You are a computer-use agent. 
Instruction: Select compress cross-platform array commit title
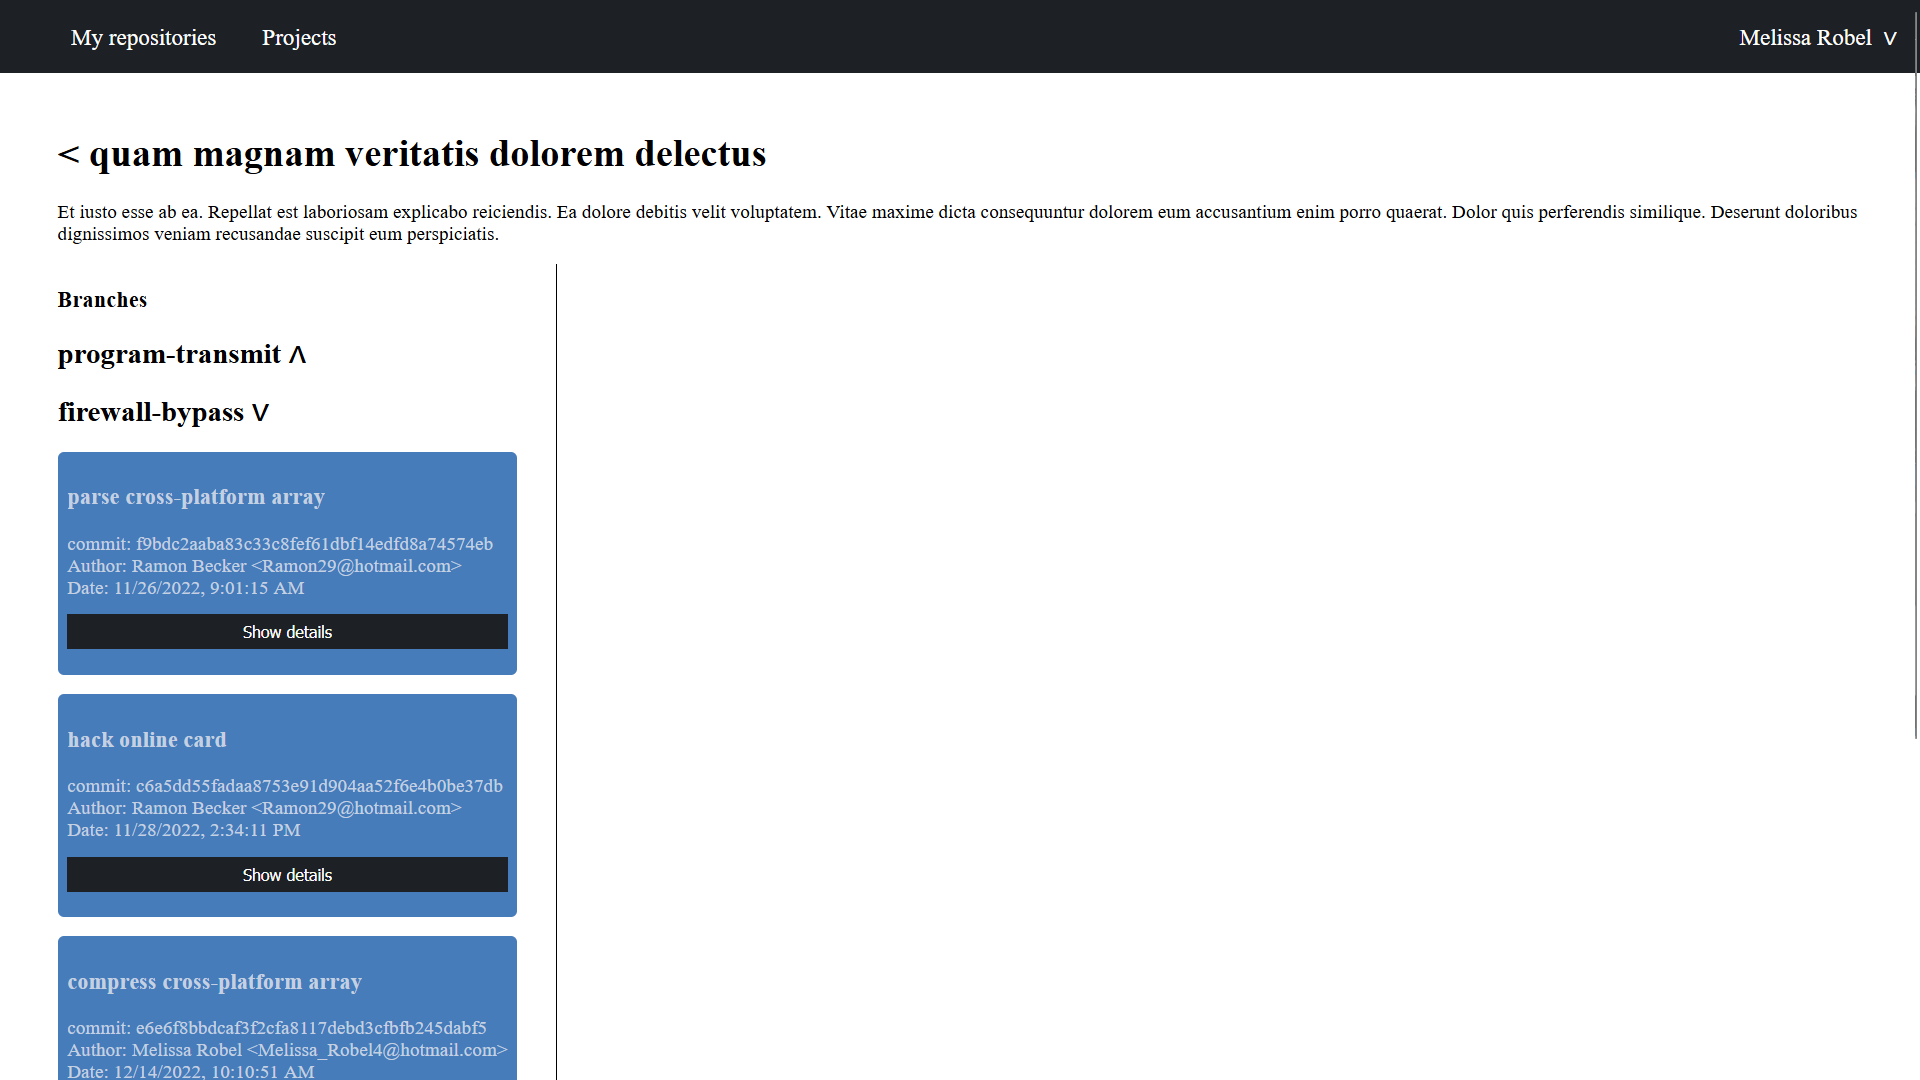(x=214, y=982)
